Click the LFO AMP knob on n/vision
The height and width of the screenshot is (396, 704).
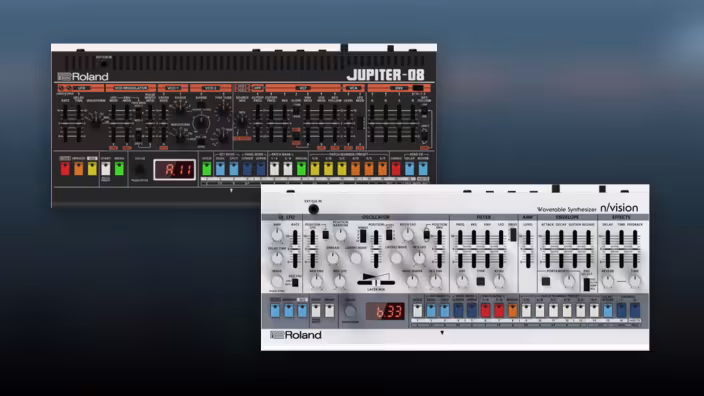click(277, 235)
